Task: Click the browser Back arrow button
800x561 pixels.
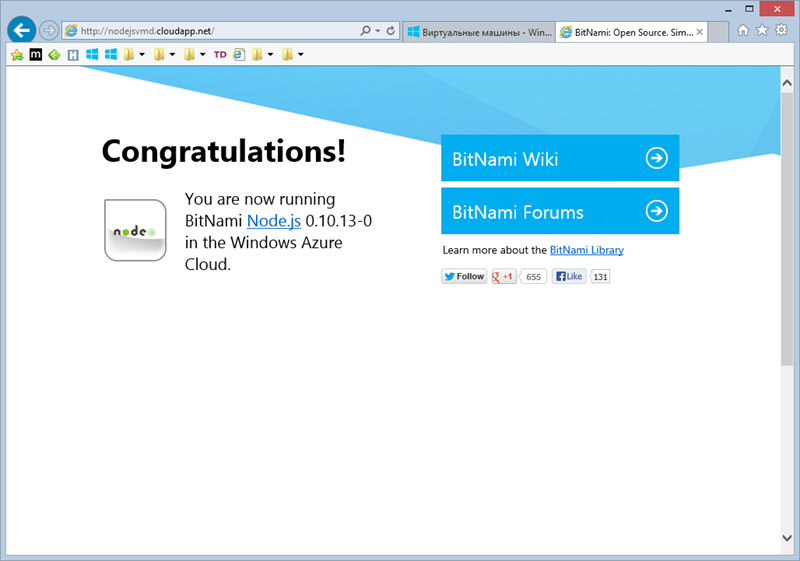Action: pos(21,31)
